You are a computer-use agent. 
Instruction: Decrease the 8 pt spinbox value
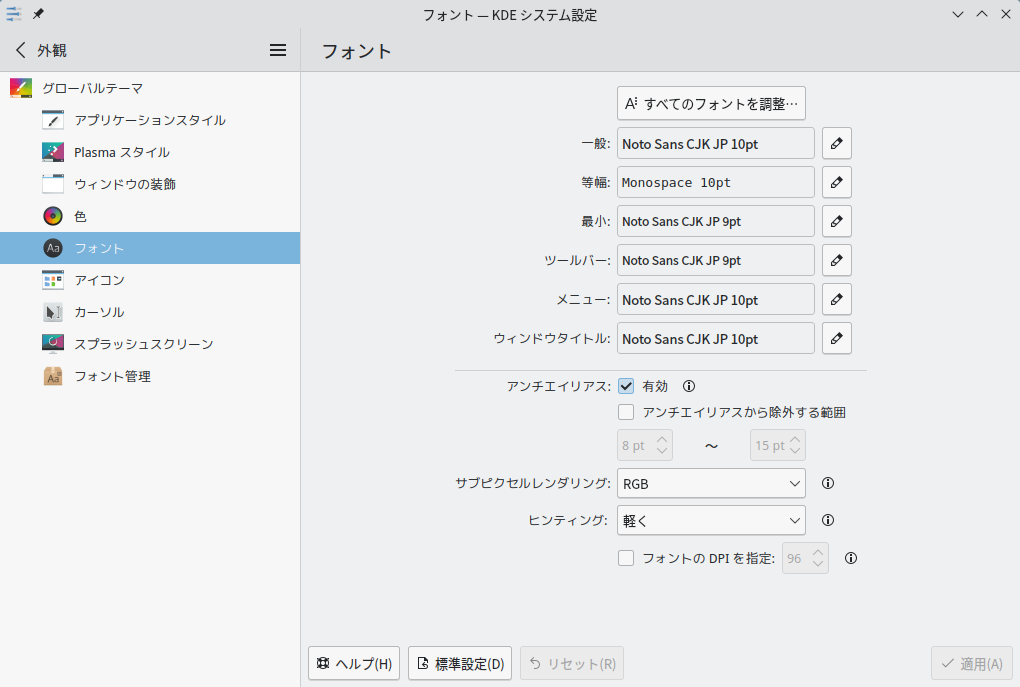[662, 451]
